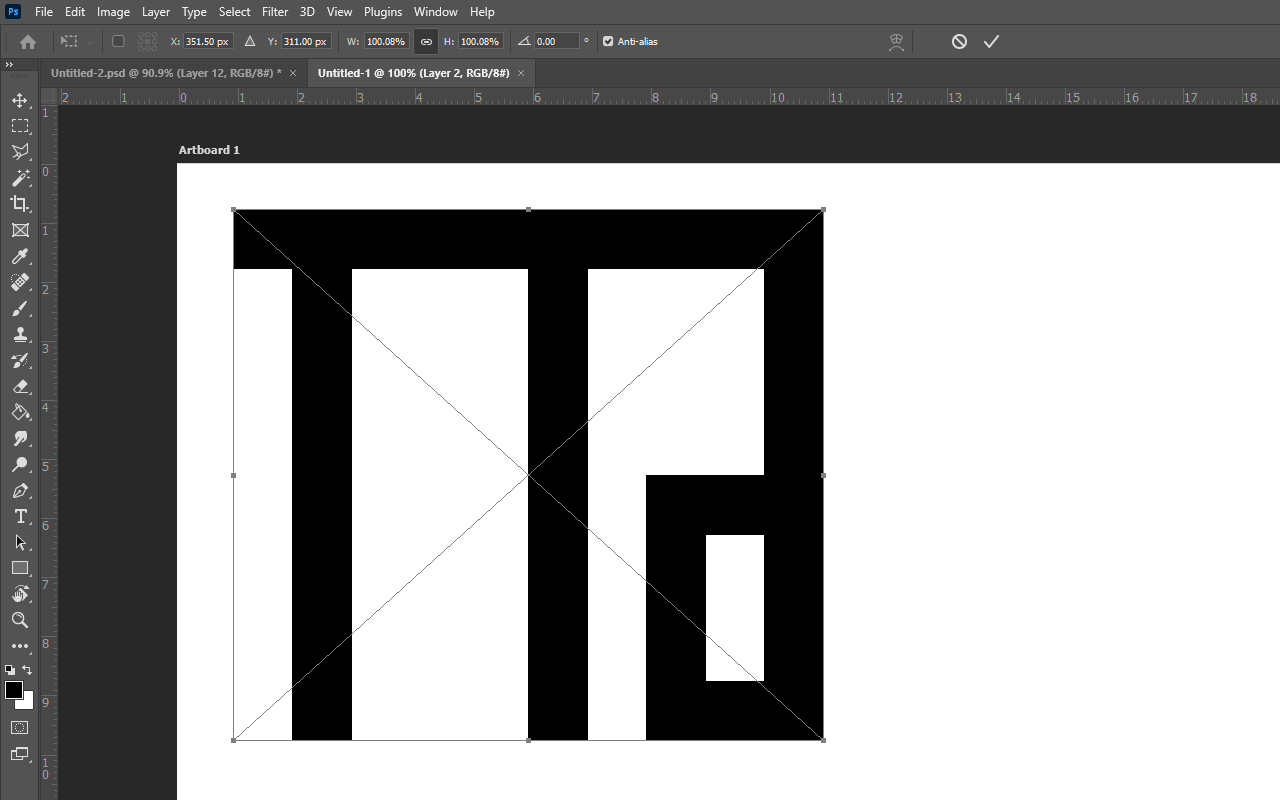
Task: Select the Brush tool
Action: click(20, 309)
